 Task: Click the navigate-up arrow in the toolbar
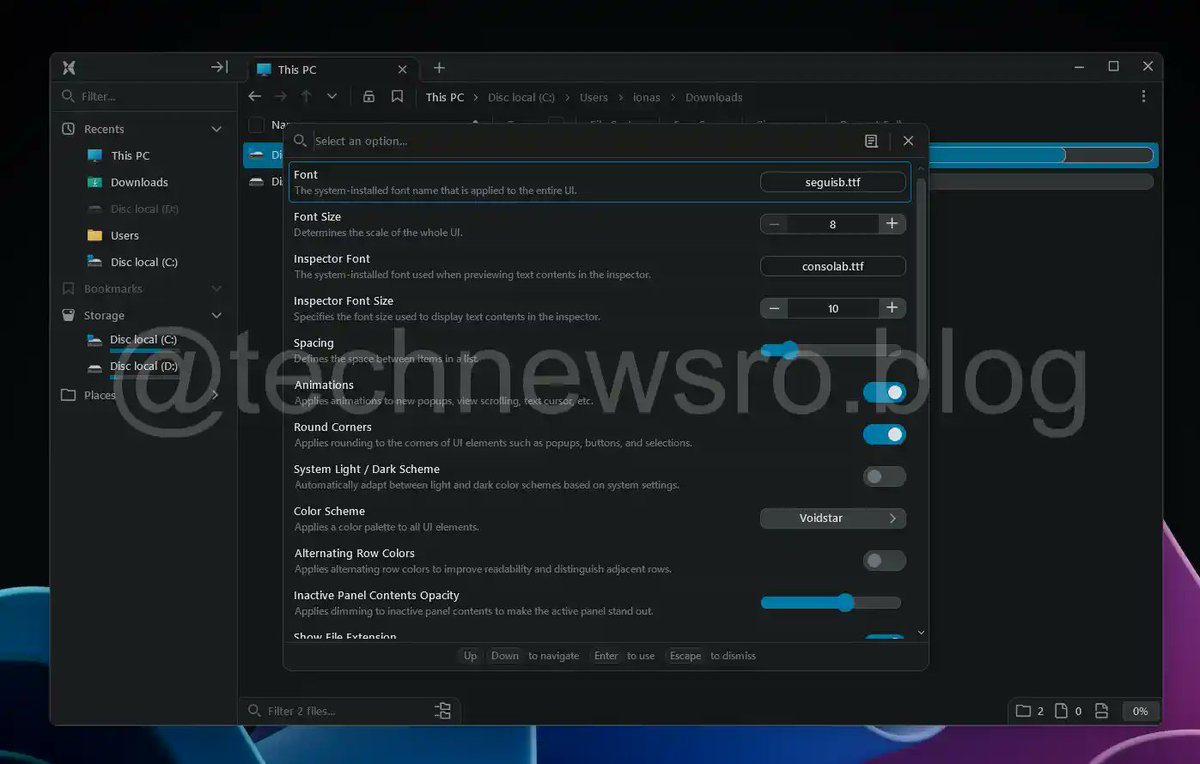[307, 97]
